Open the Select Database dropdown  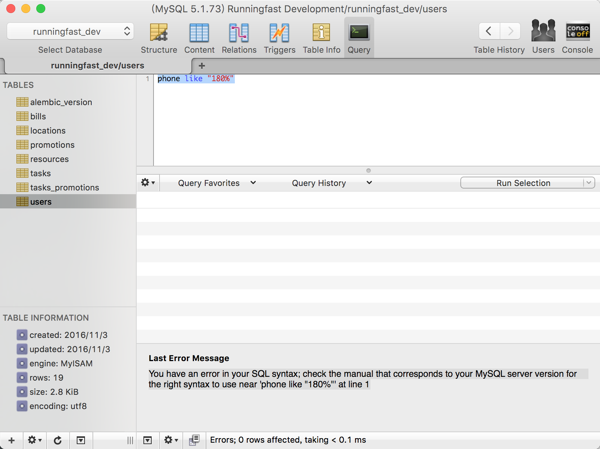(x=70, y=31)
